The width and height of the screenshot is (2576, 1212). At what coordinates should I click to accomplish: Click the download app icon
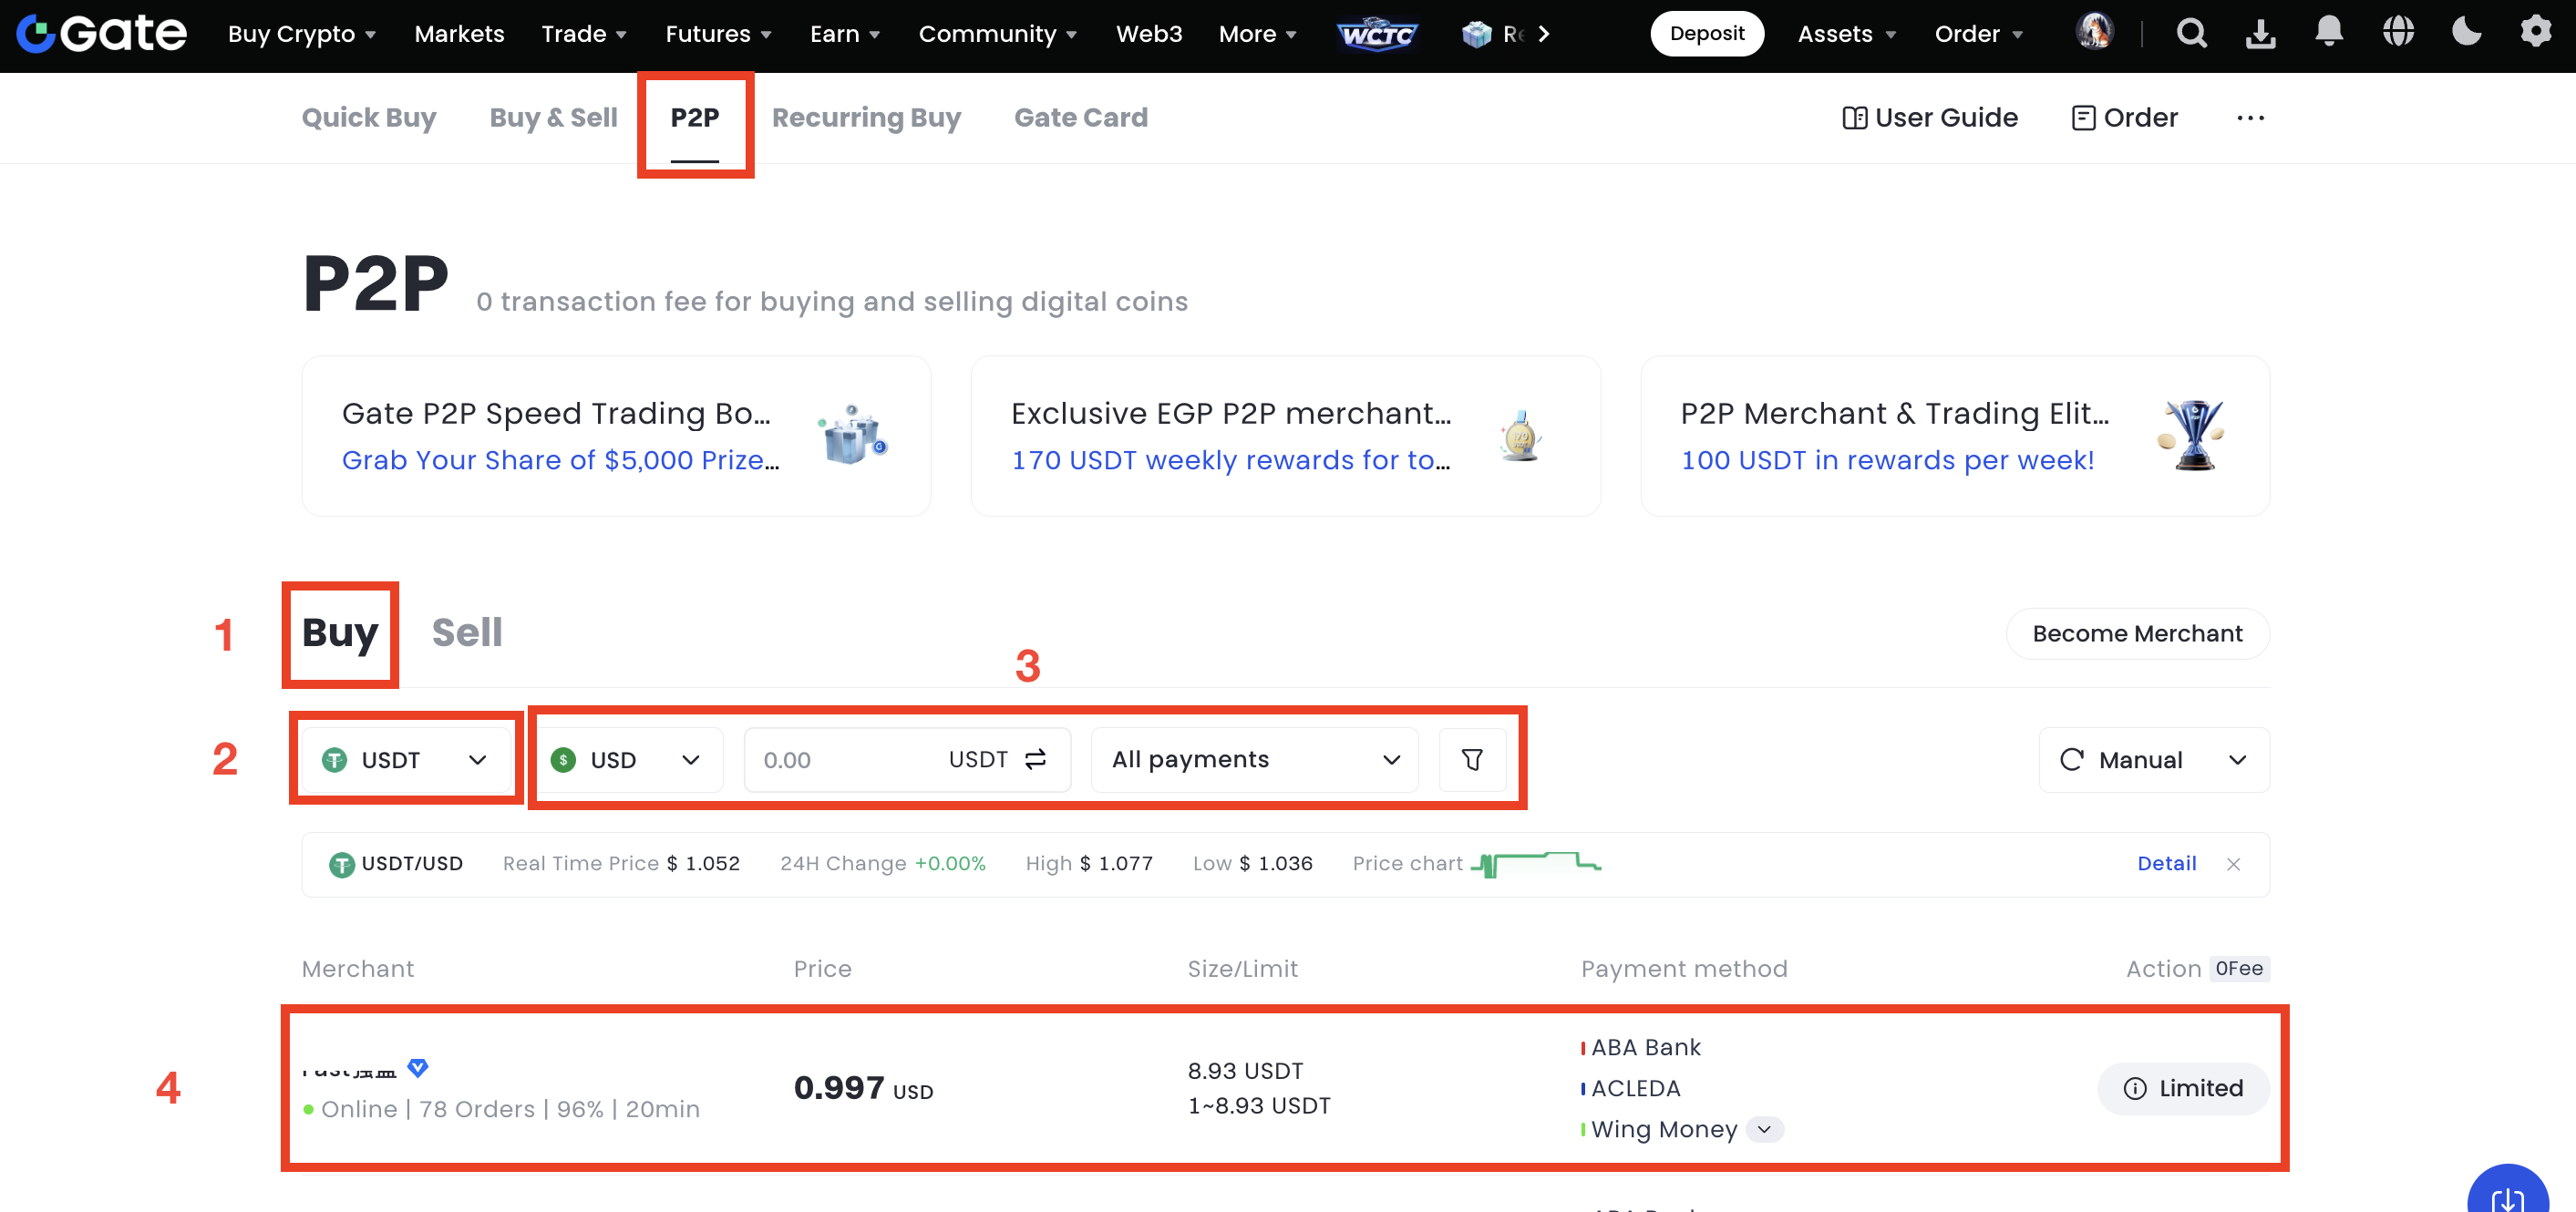(2260, 34)
